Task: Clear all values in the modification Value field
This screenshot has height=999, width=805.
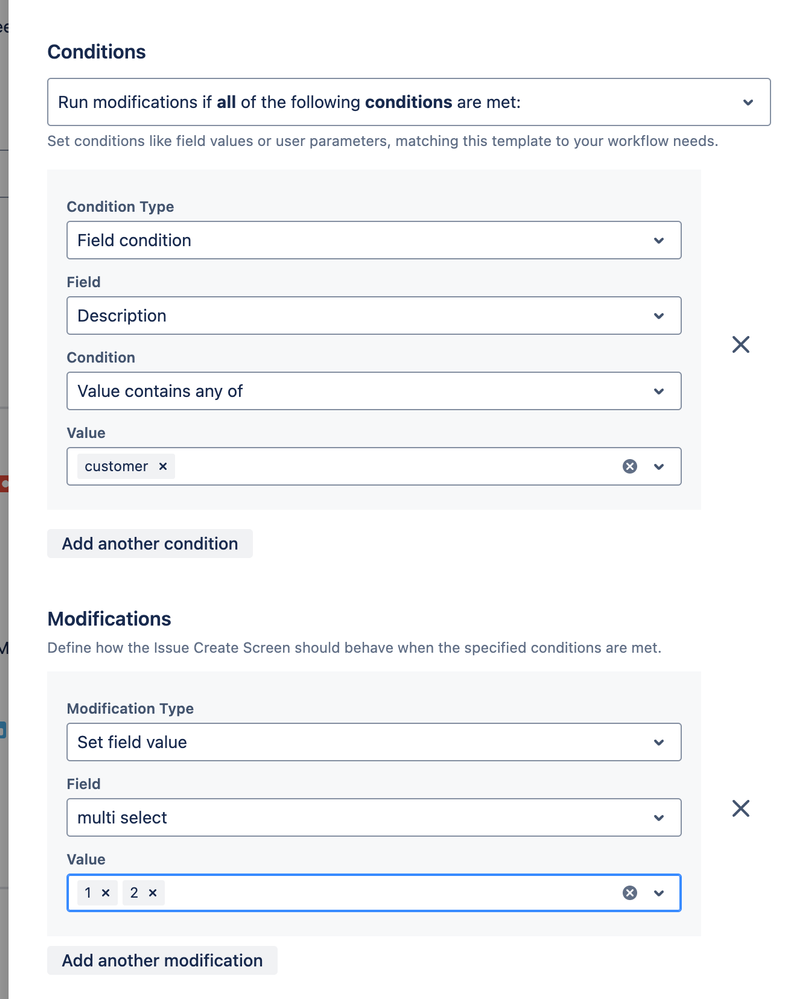Action: click(630, 893)
